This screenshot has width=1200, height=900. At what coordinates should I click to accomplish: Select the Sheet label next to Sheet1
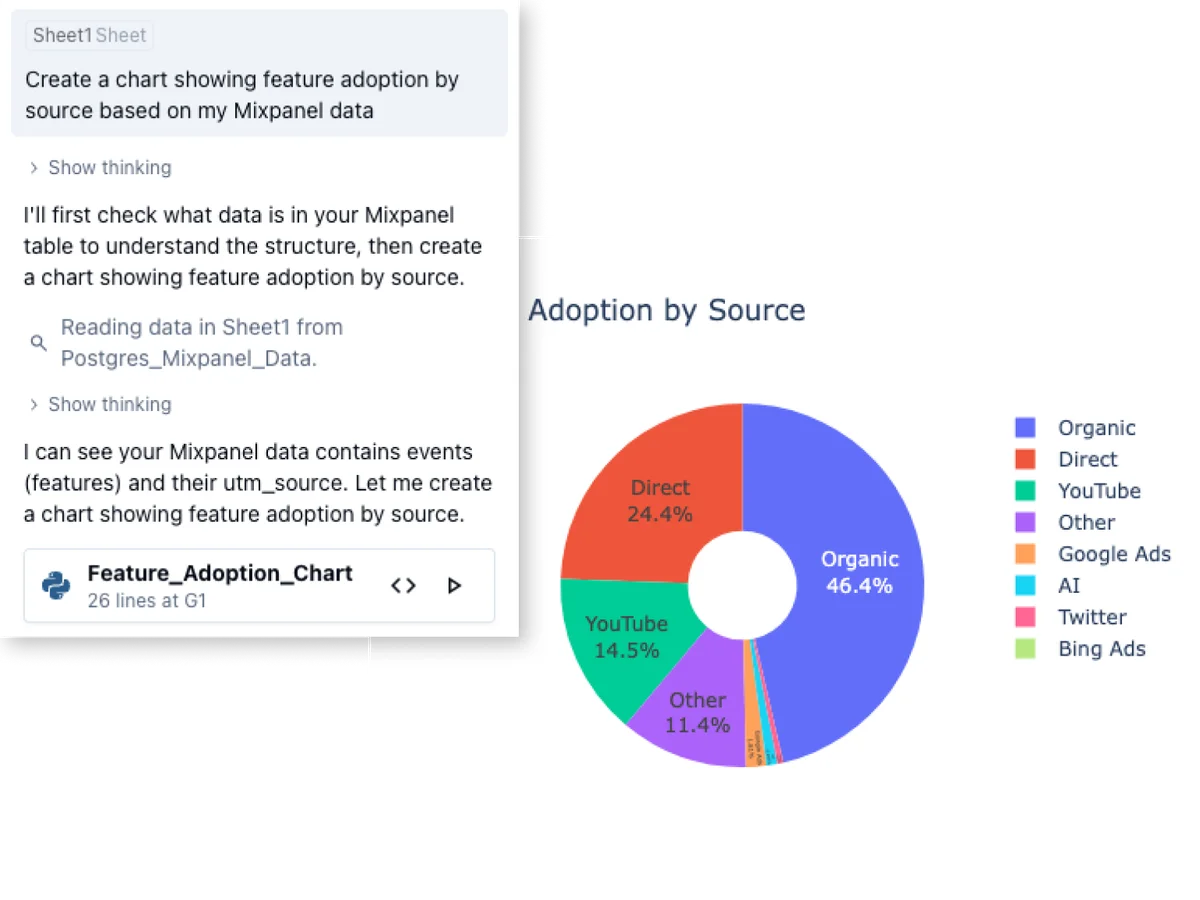(x=120, y=35)
